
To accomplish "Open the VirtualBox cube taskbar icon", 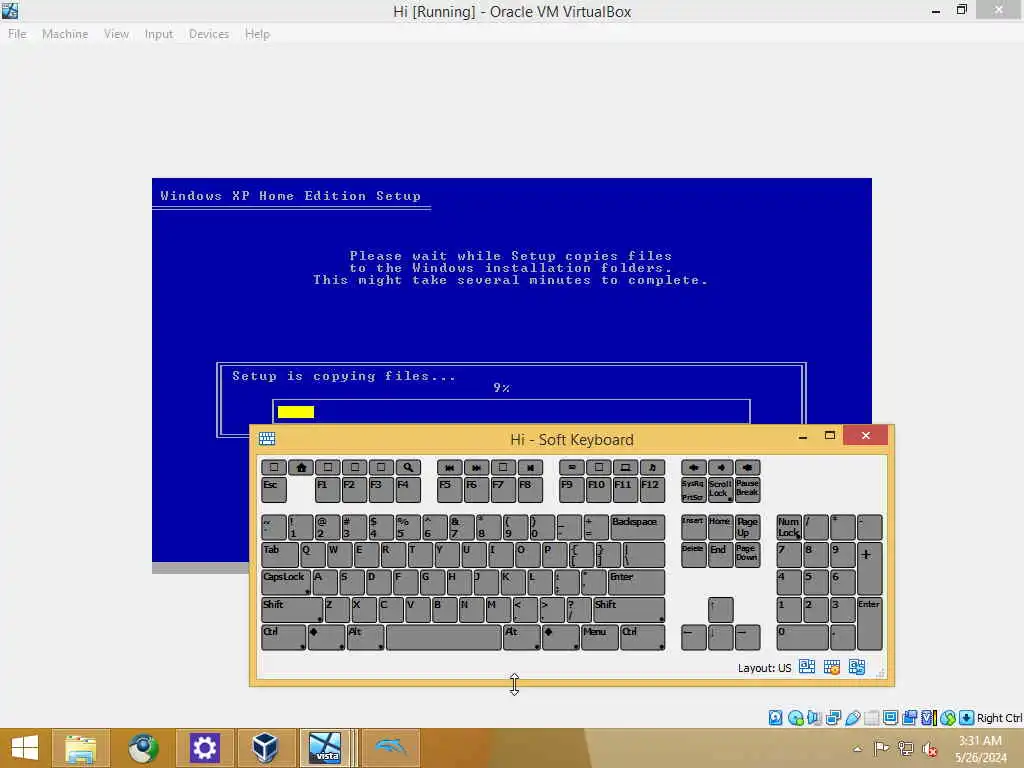I will coord(264,748).
